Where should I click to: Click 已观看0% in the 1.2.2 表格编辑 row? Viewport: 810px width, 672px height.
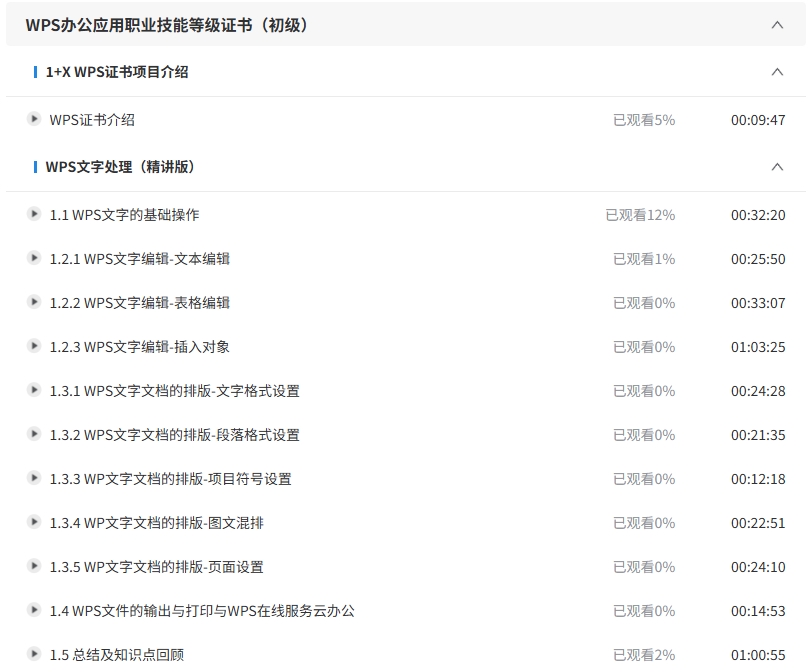click(644, 303)
